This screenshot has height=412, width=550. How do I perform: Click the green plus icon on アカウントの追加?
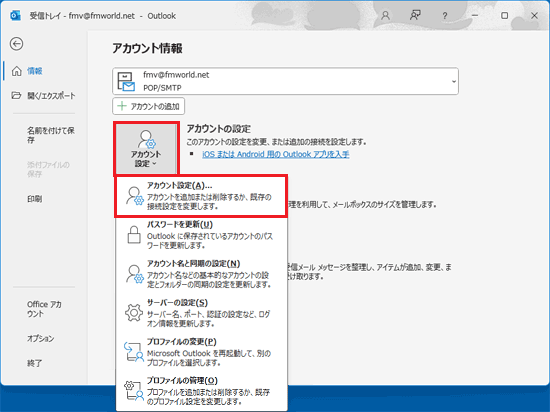(122, 106)
